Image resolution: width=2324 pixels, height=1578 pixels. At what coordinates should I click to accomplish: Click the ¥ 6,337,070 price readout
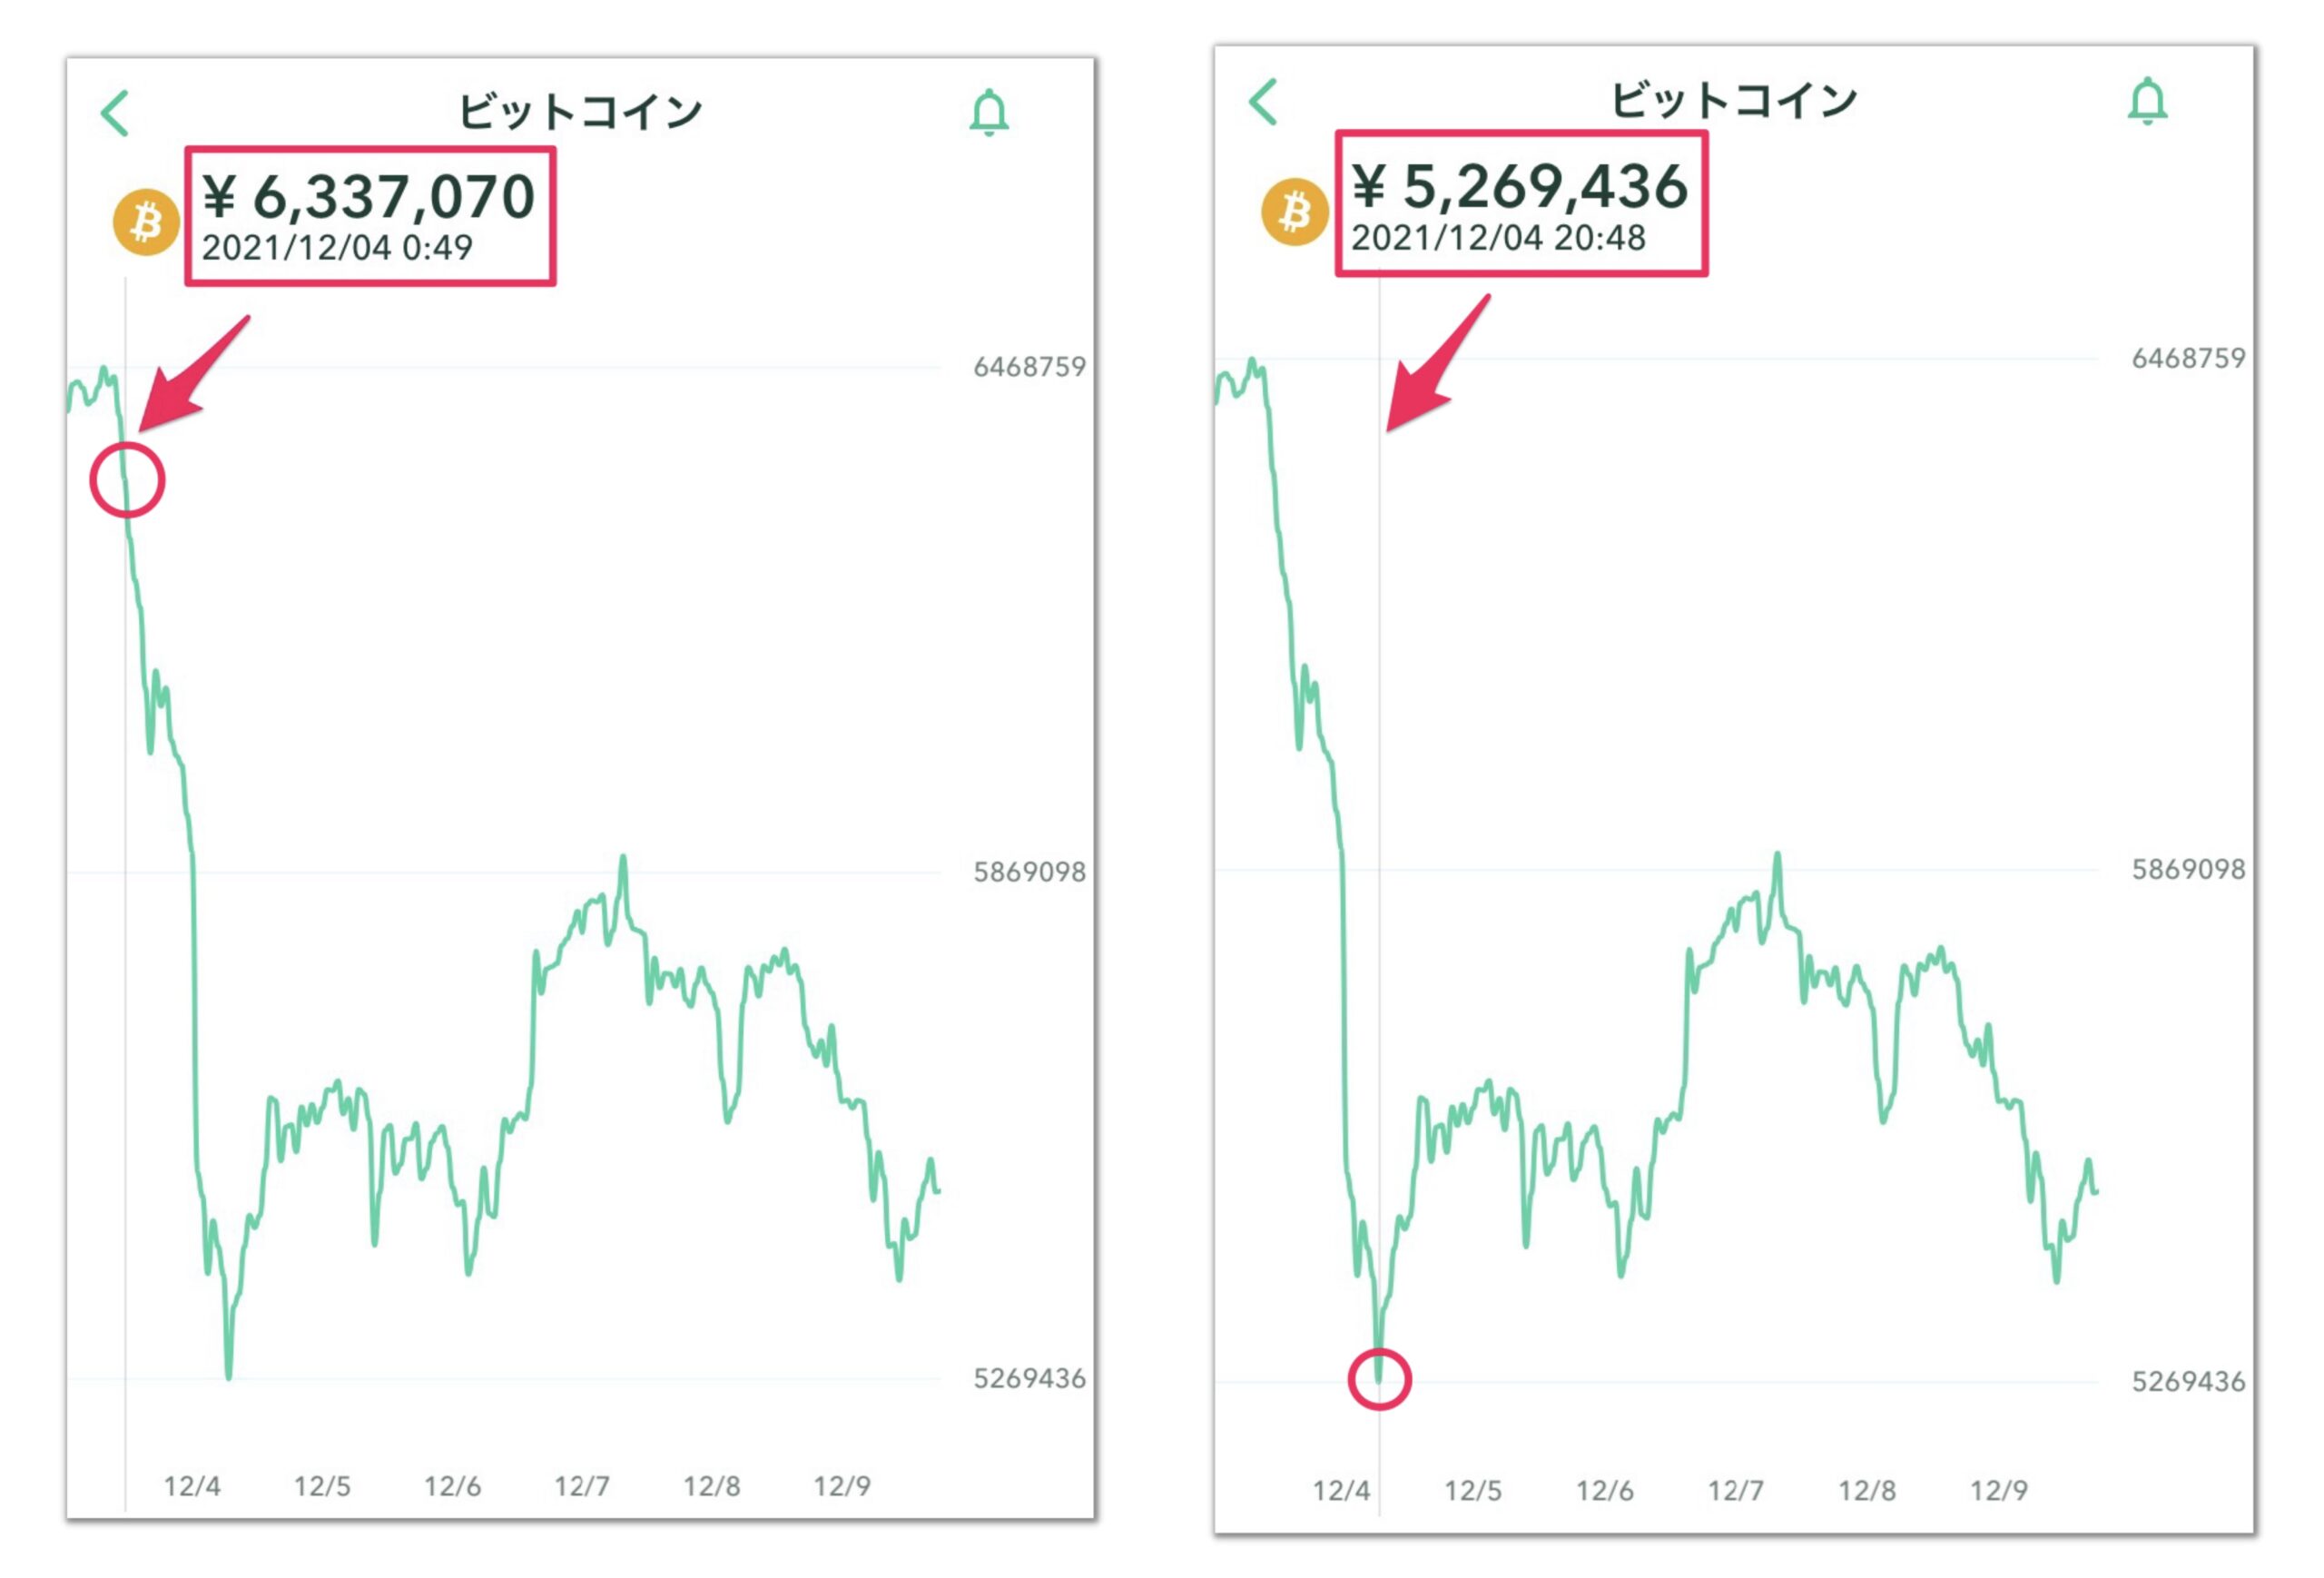tap(369, 195)
